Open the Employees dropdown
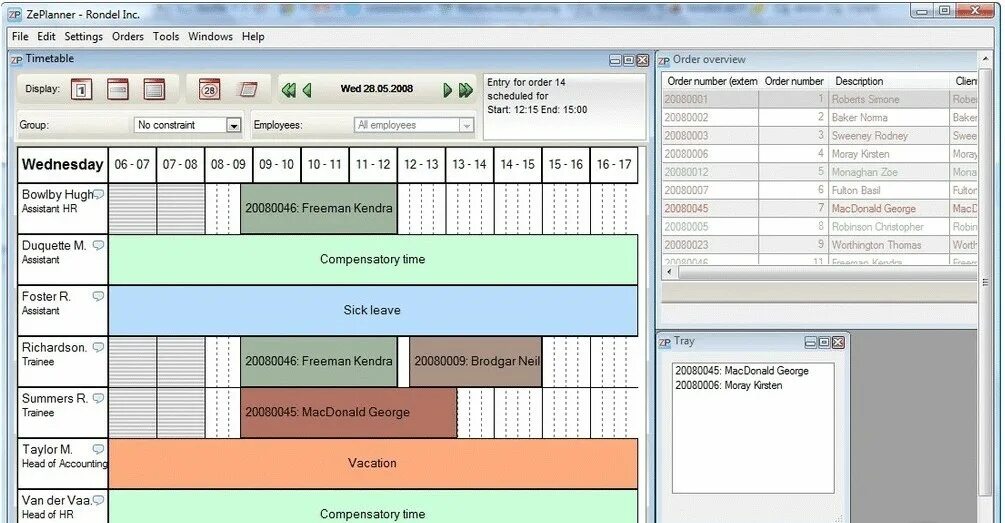Screen dimensions: 1005x523 point(467,126)
